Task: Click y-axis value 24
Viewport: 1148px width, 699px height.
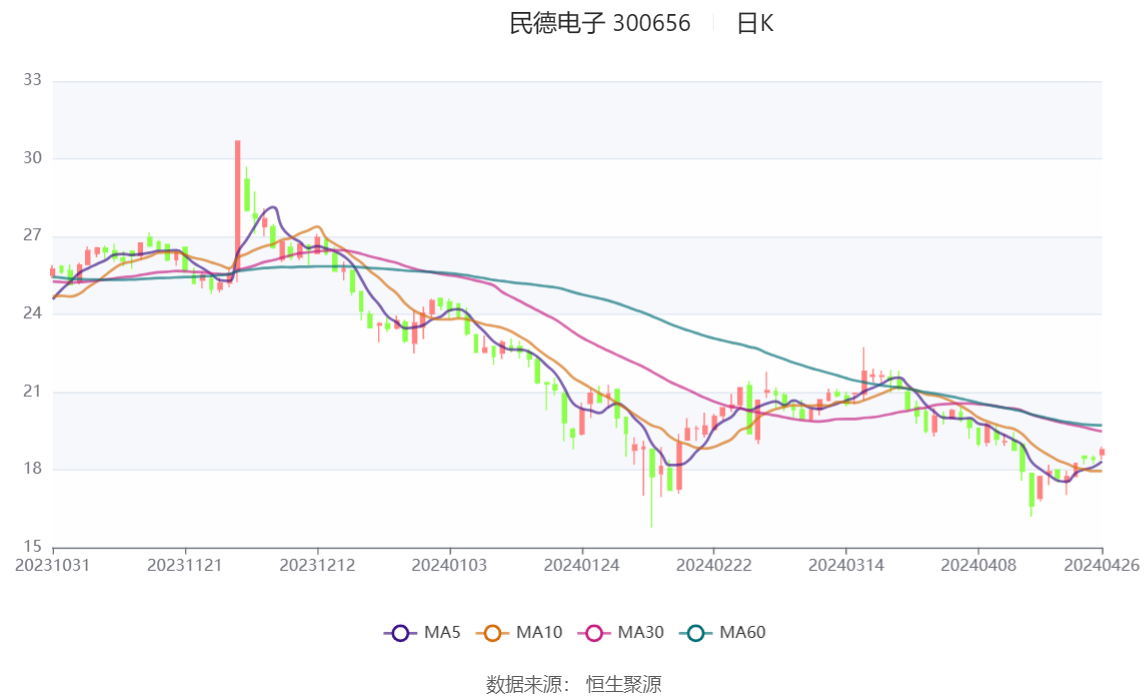Action: [32, 313]
